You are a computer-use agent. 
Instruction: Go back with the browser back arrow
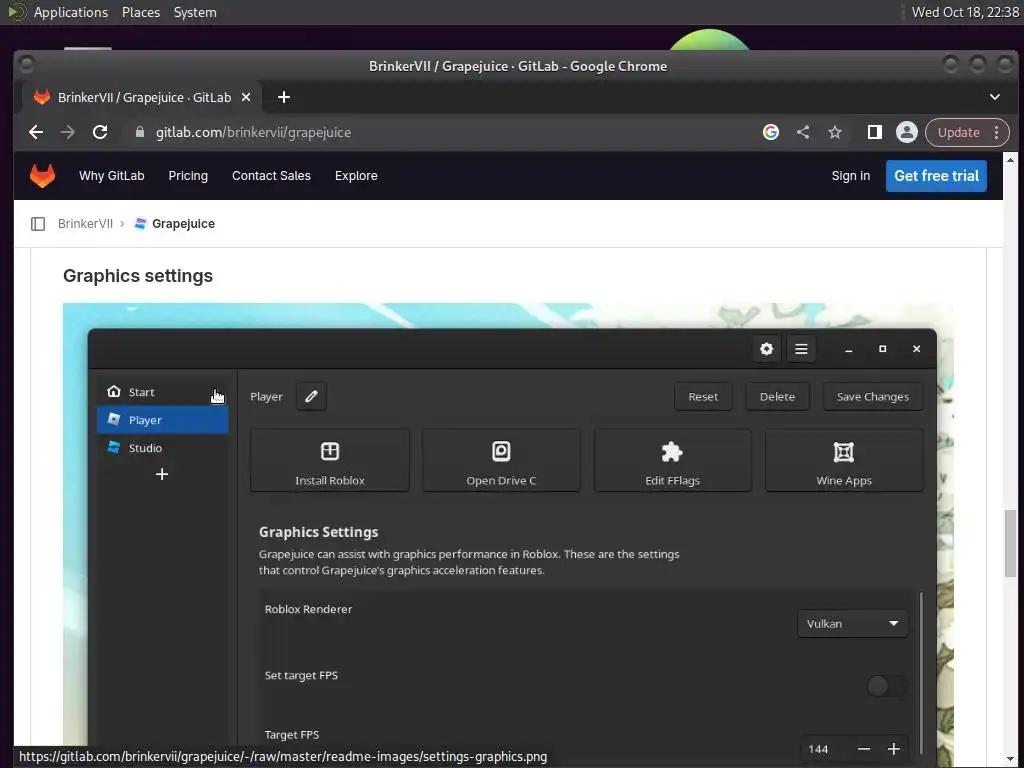pyautogui.click(x=36, y=133)
